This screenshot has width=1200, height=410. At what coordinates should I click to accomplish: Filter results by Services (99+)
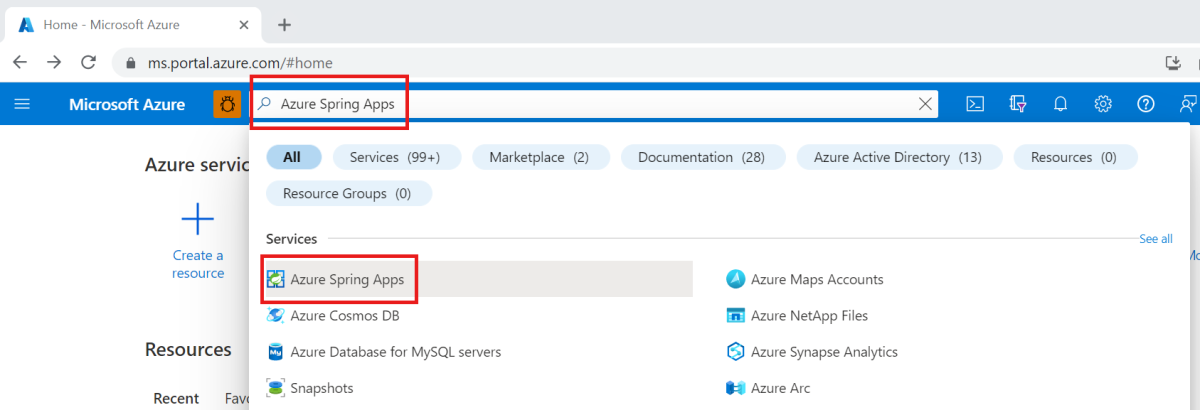pyautogui.click(x=397, y=157)
